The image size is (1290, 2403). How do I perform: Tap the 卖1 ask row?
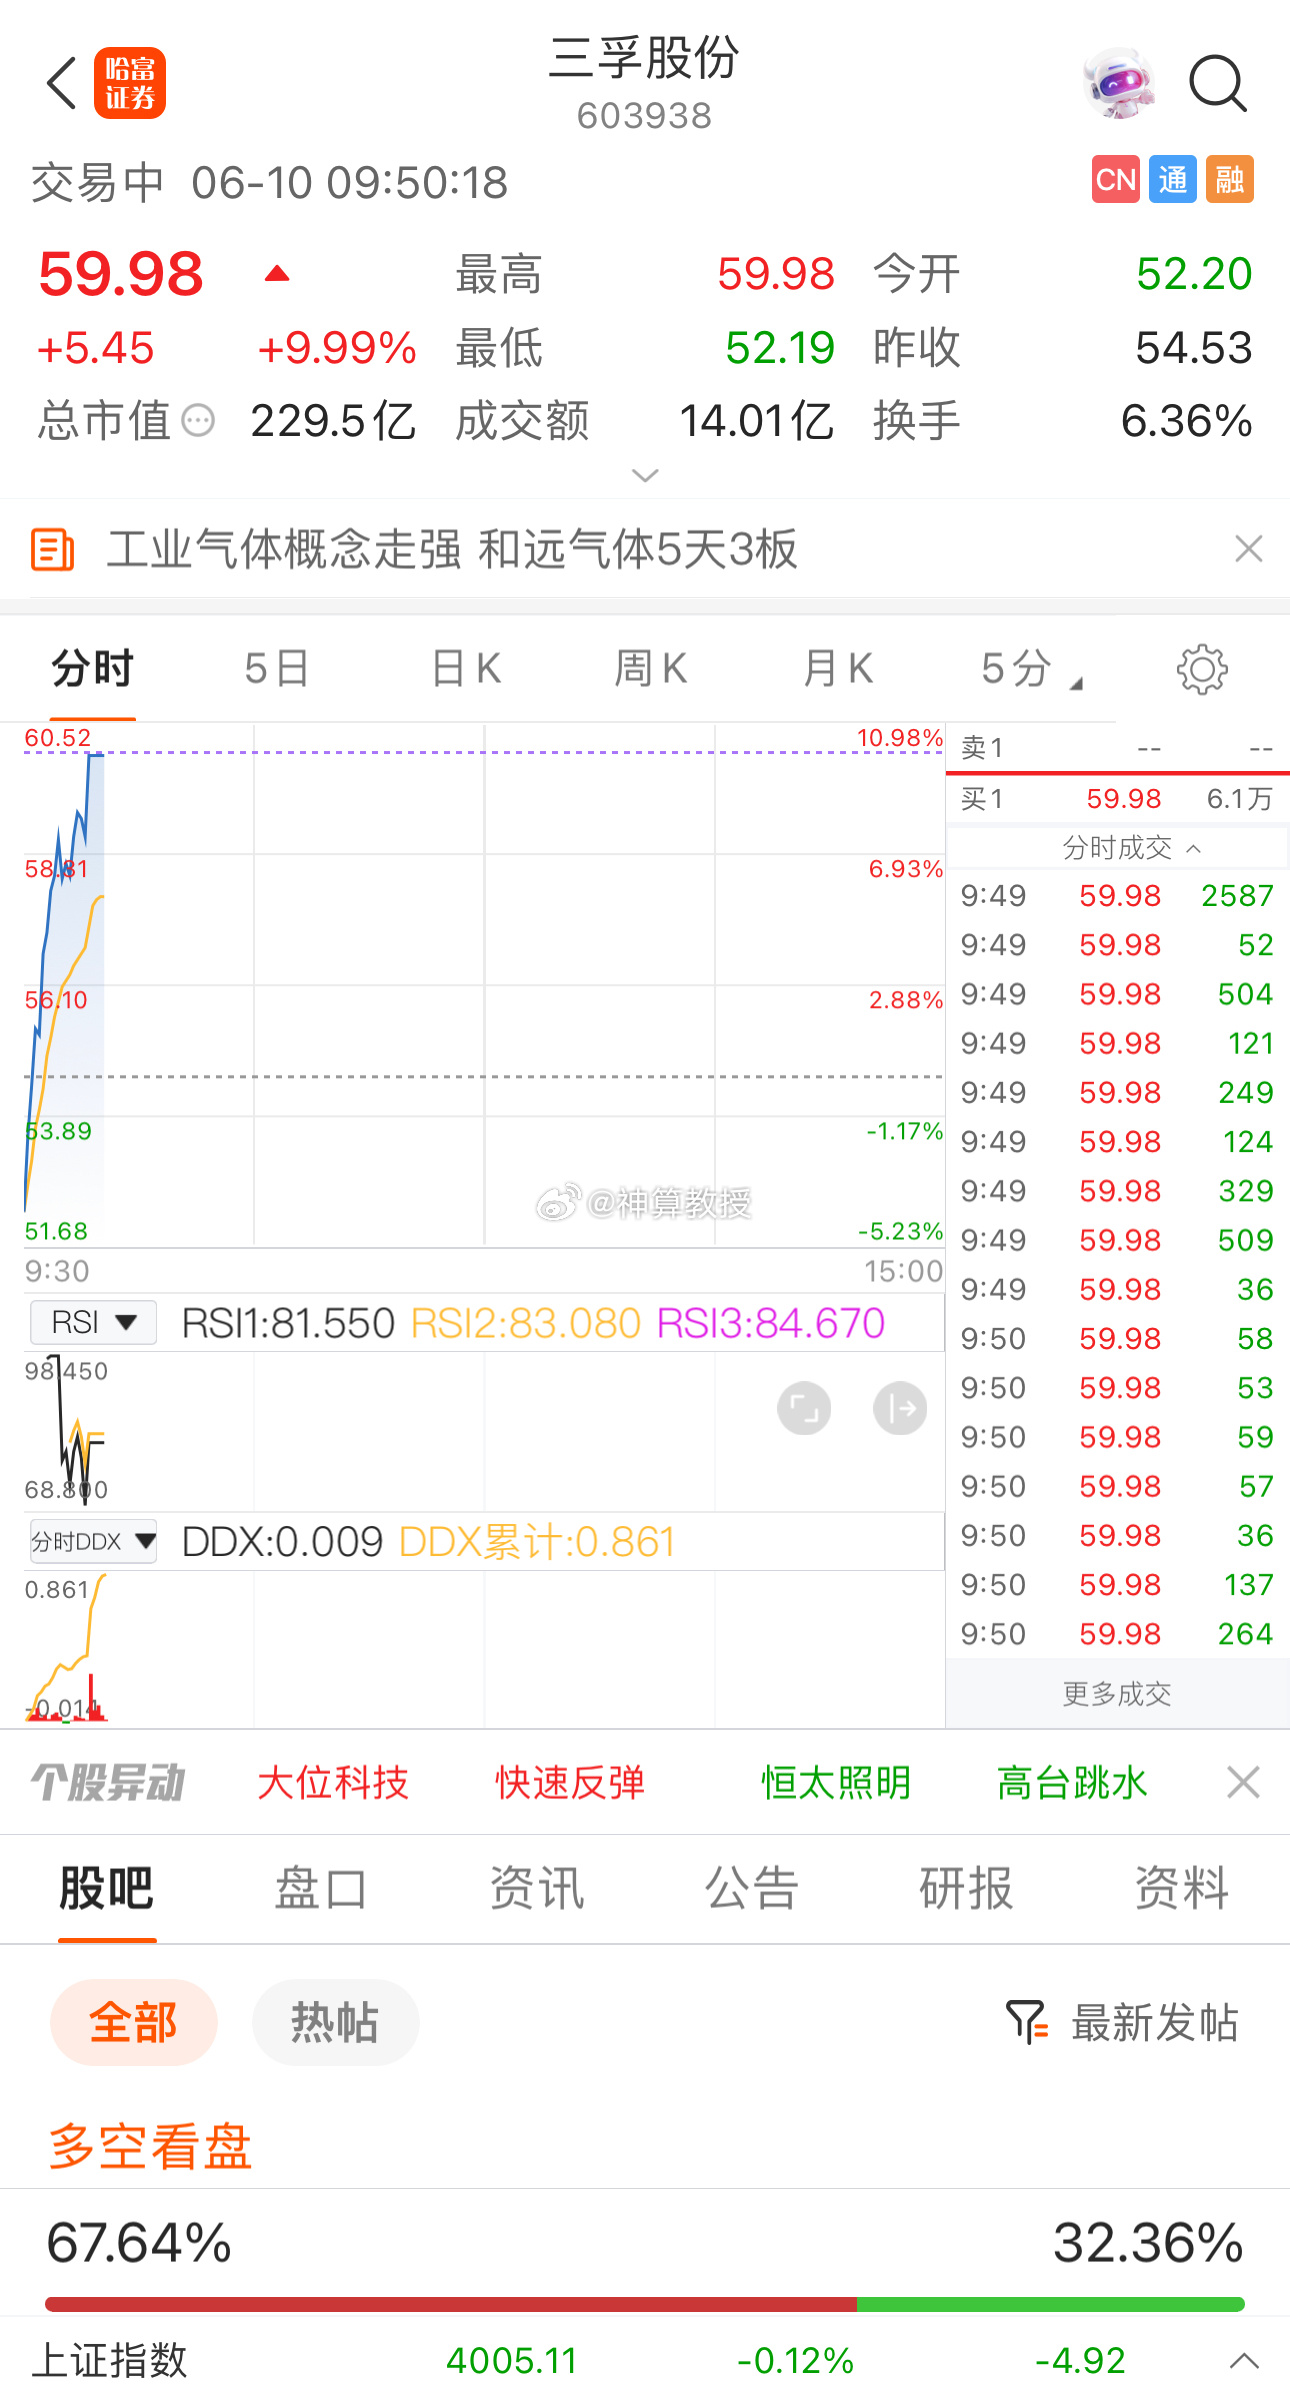coord(1117,748)
